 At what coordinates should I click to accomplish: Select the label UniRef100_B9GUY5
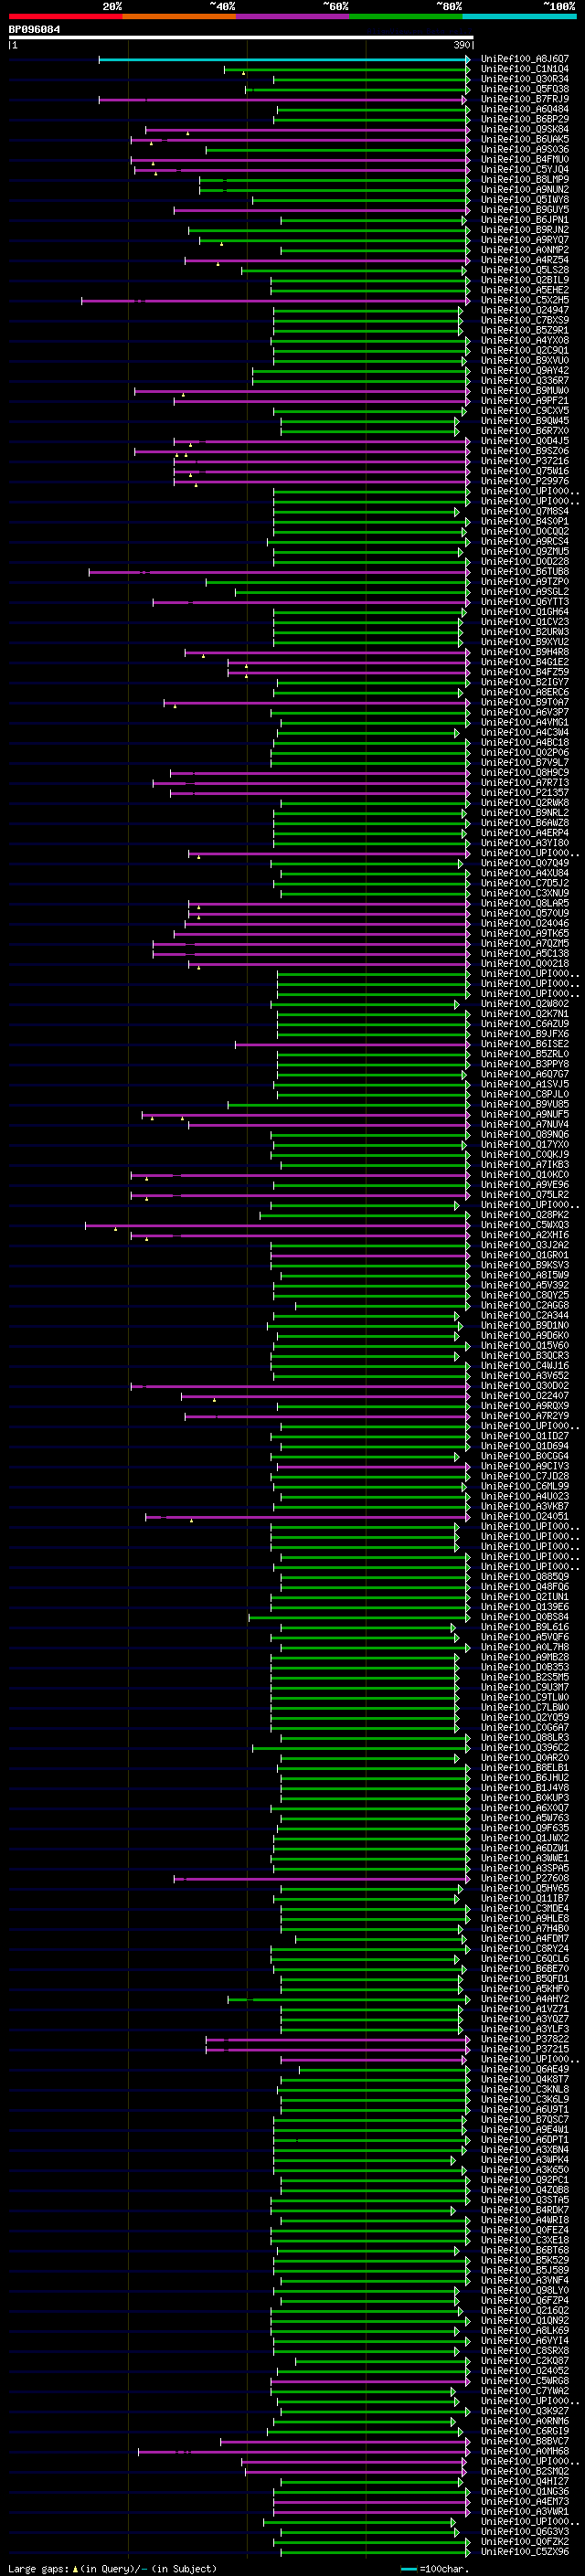tap(525, 209)
